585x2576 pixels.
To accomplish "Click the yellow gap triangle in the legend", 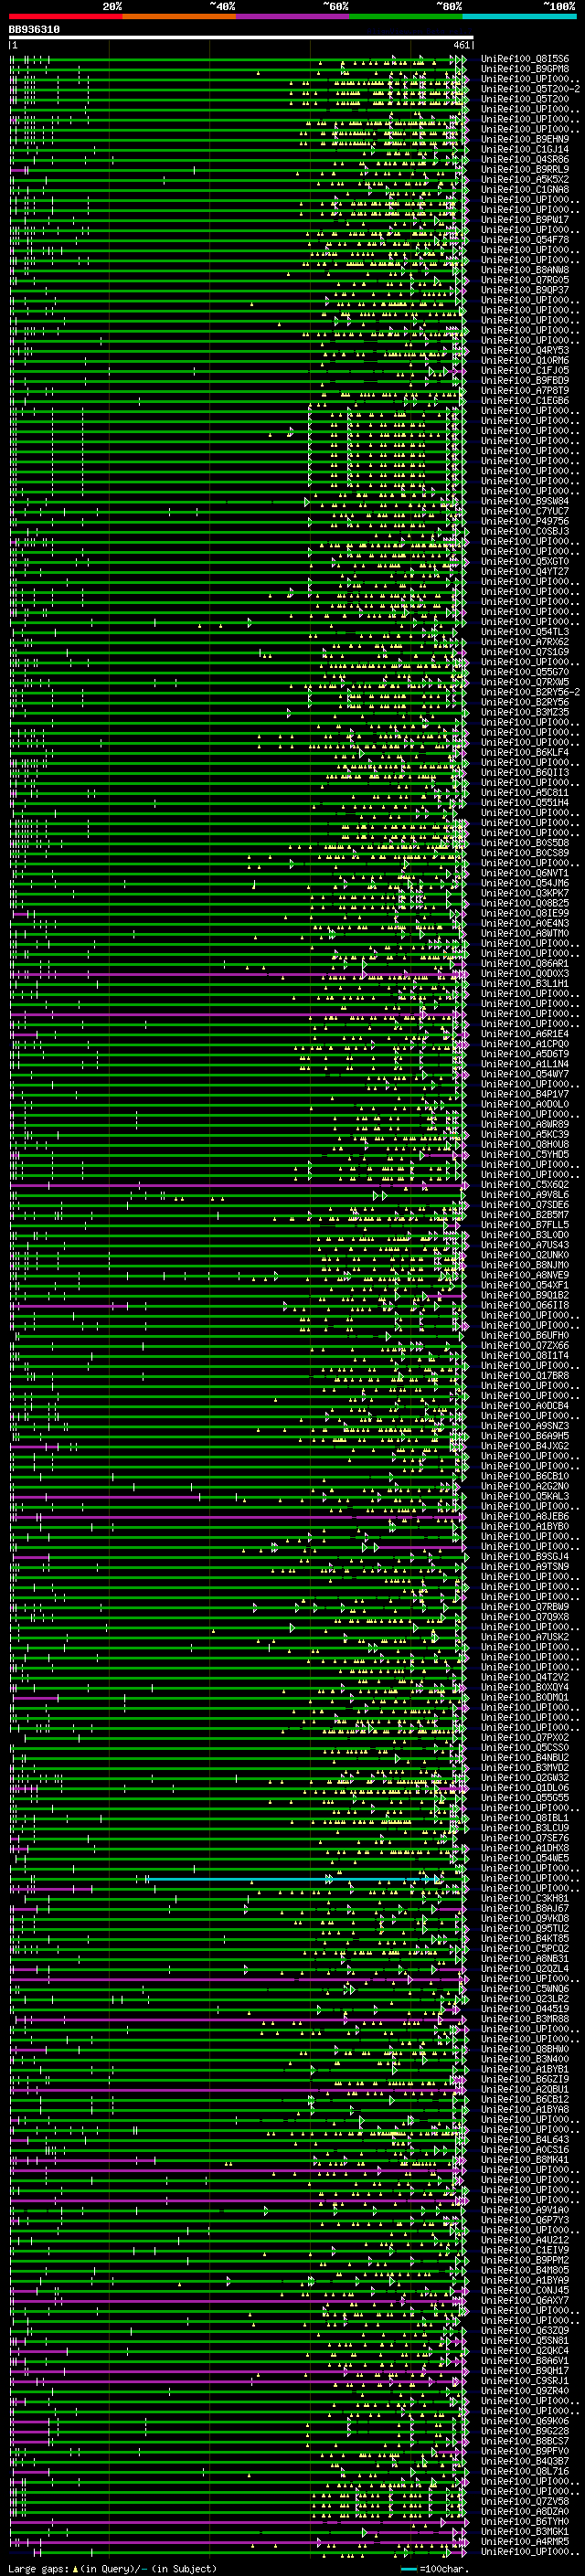I will point(75,2568).
